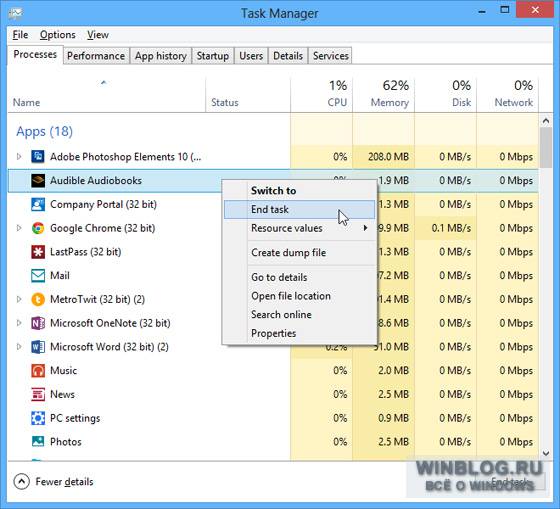
Task: Choose Switch to in context menu
Action: [x=300, y=190]
